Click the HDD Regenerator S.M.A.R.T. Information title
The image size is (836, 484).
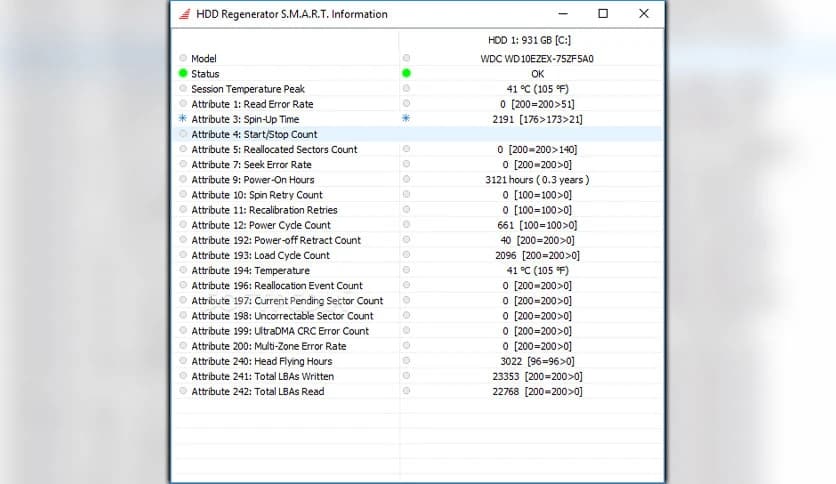[292, 14]
